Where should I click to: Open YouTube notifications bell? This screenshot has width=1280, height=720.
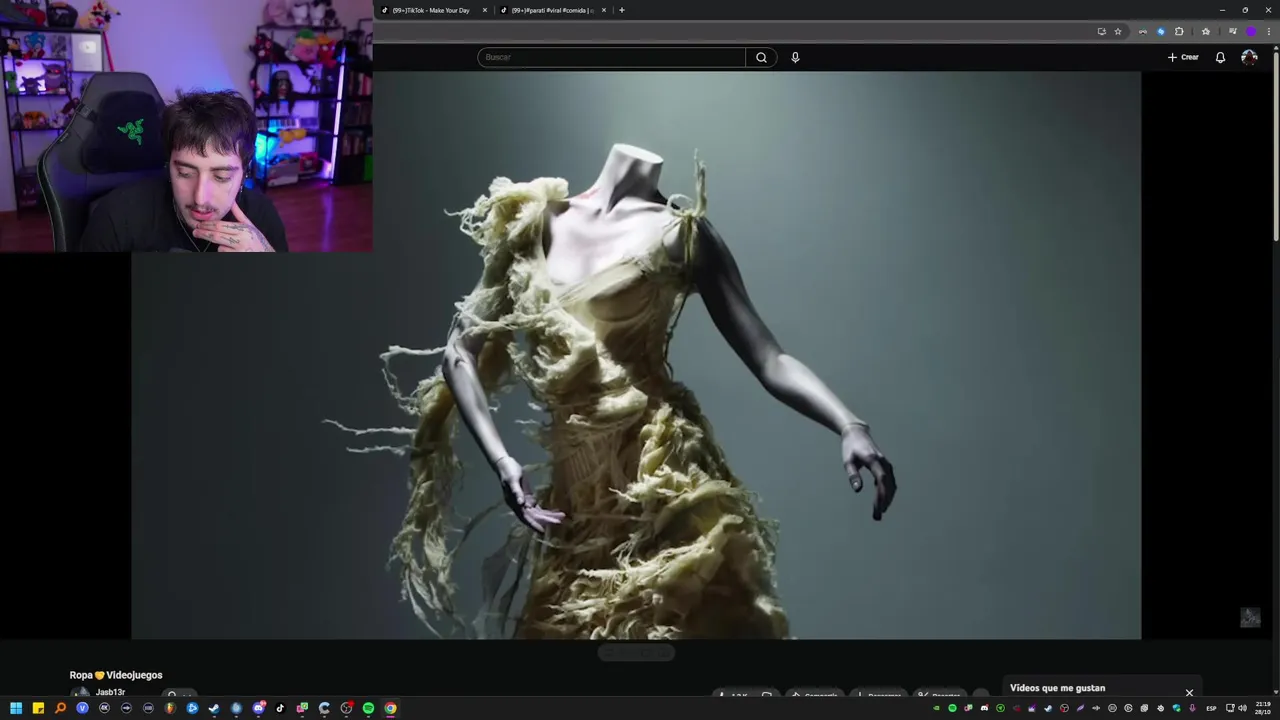(1220, 57)
